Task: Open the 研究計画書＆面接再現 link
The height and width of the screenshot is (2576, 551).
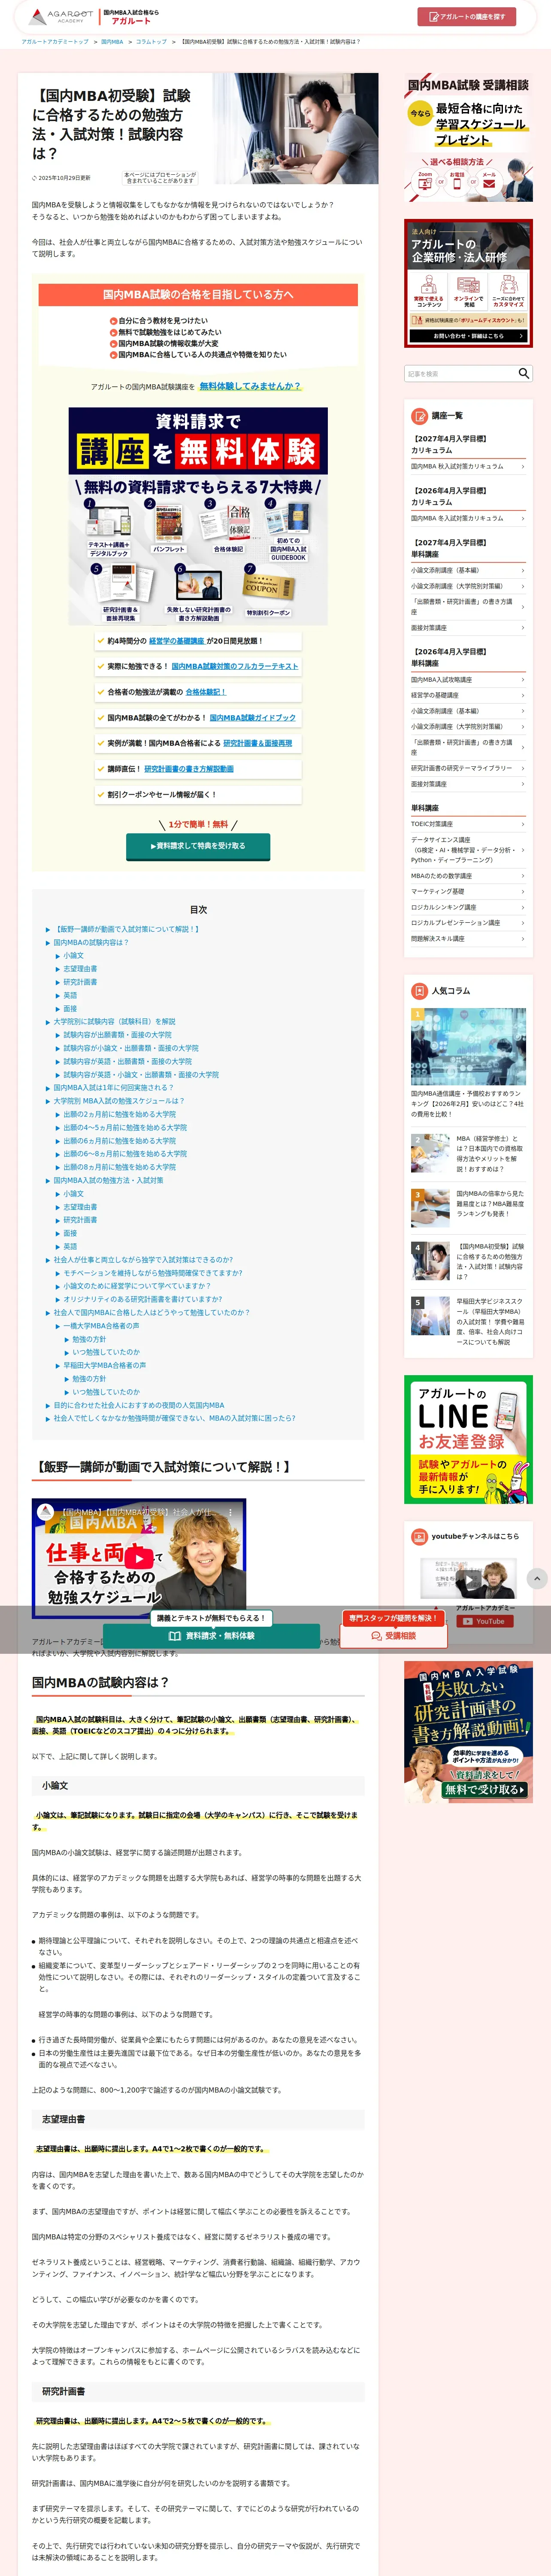Action: 258,743
